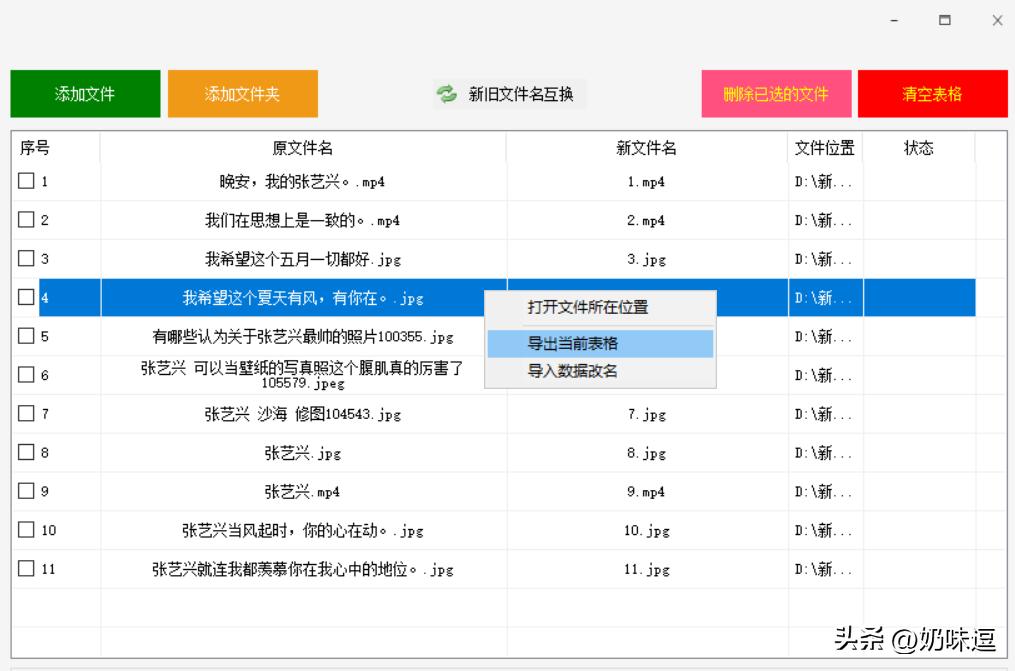
Task: Click the green 添加文件 button
Action: point(85,94)
